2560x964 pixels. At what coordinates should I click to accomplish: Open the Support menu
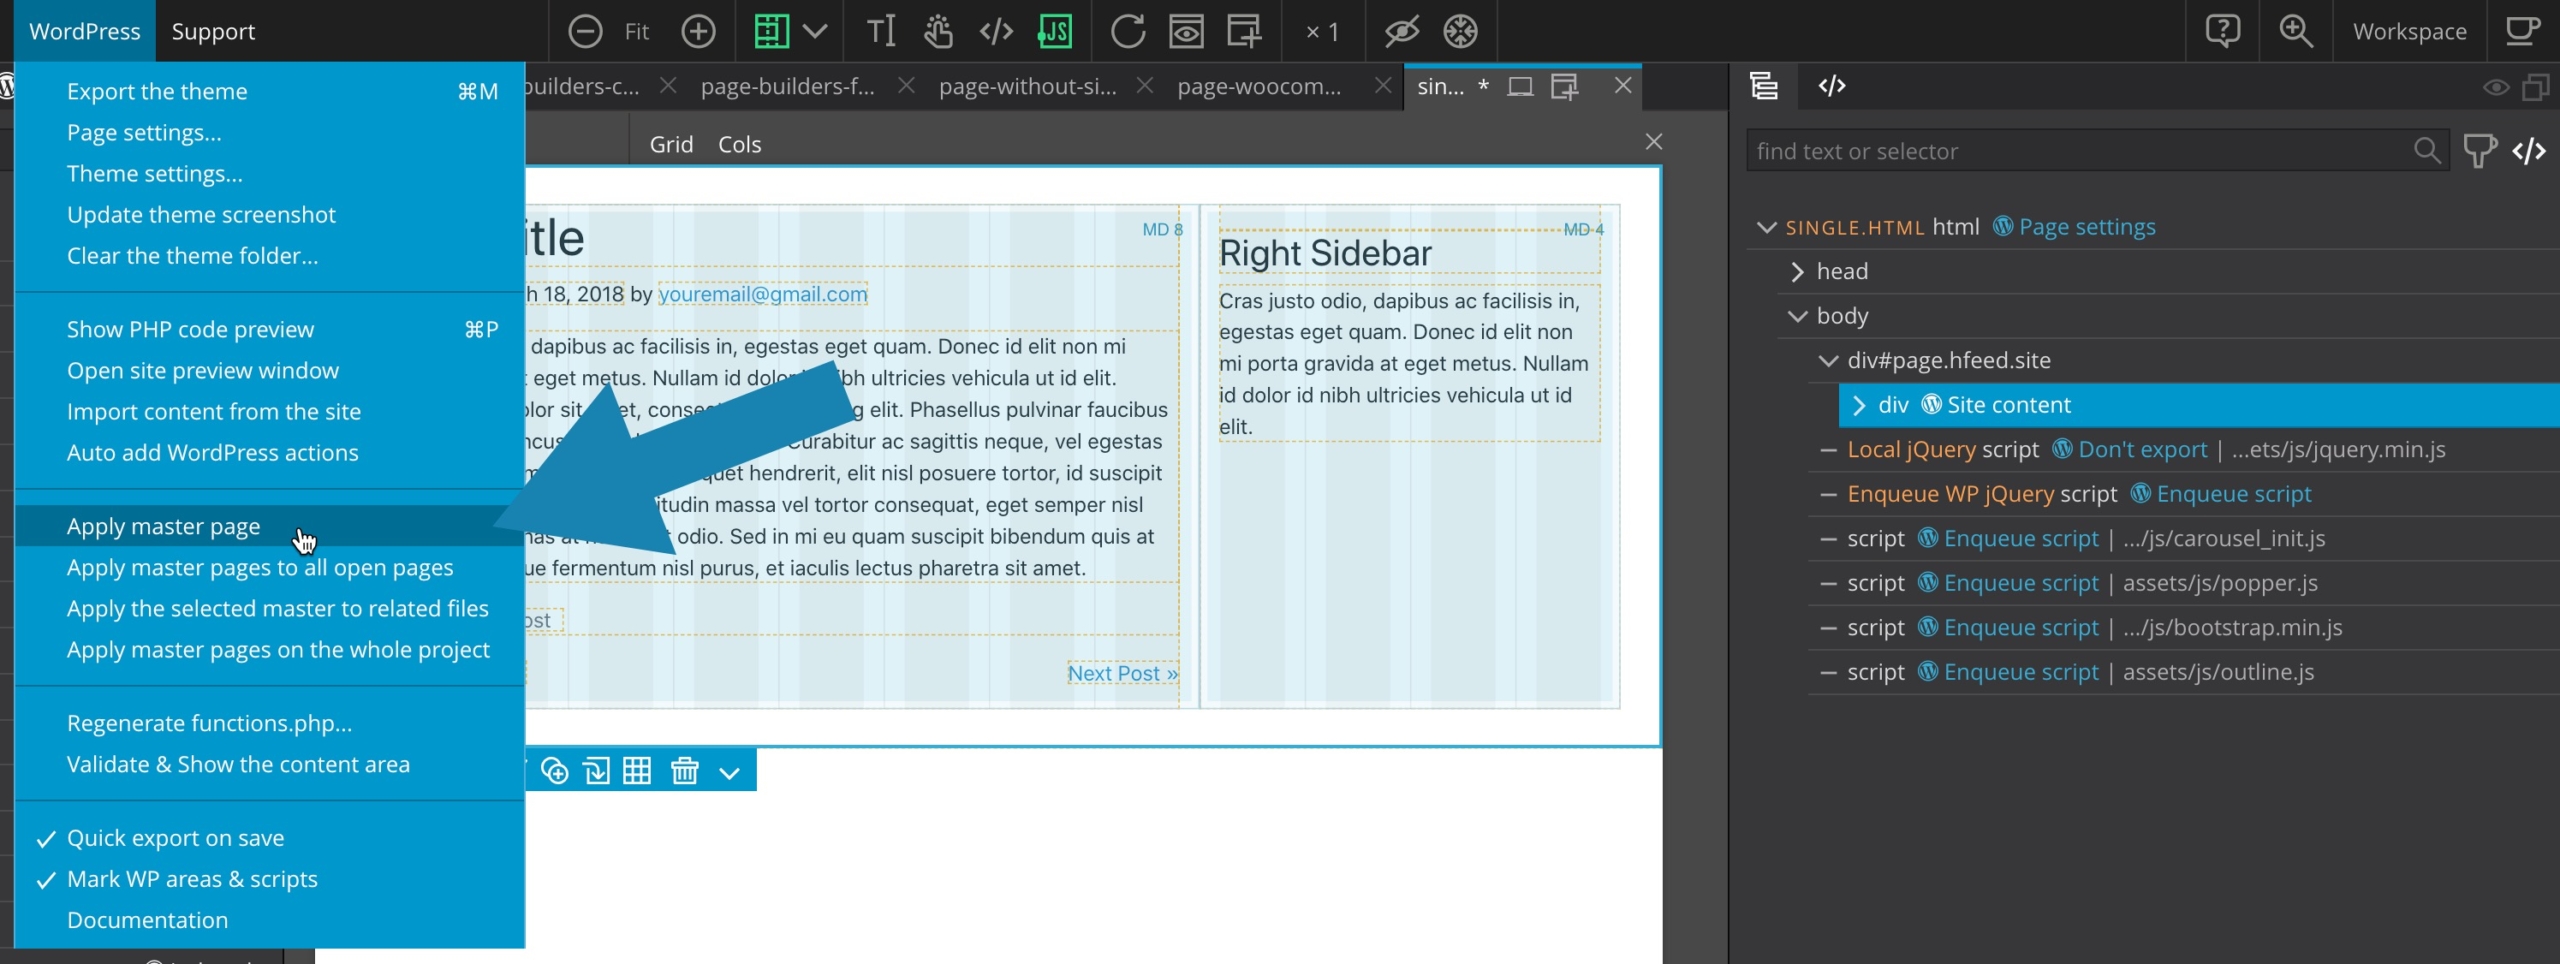[x=213, y=31]
